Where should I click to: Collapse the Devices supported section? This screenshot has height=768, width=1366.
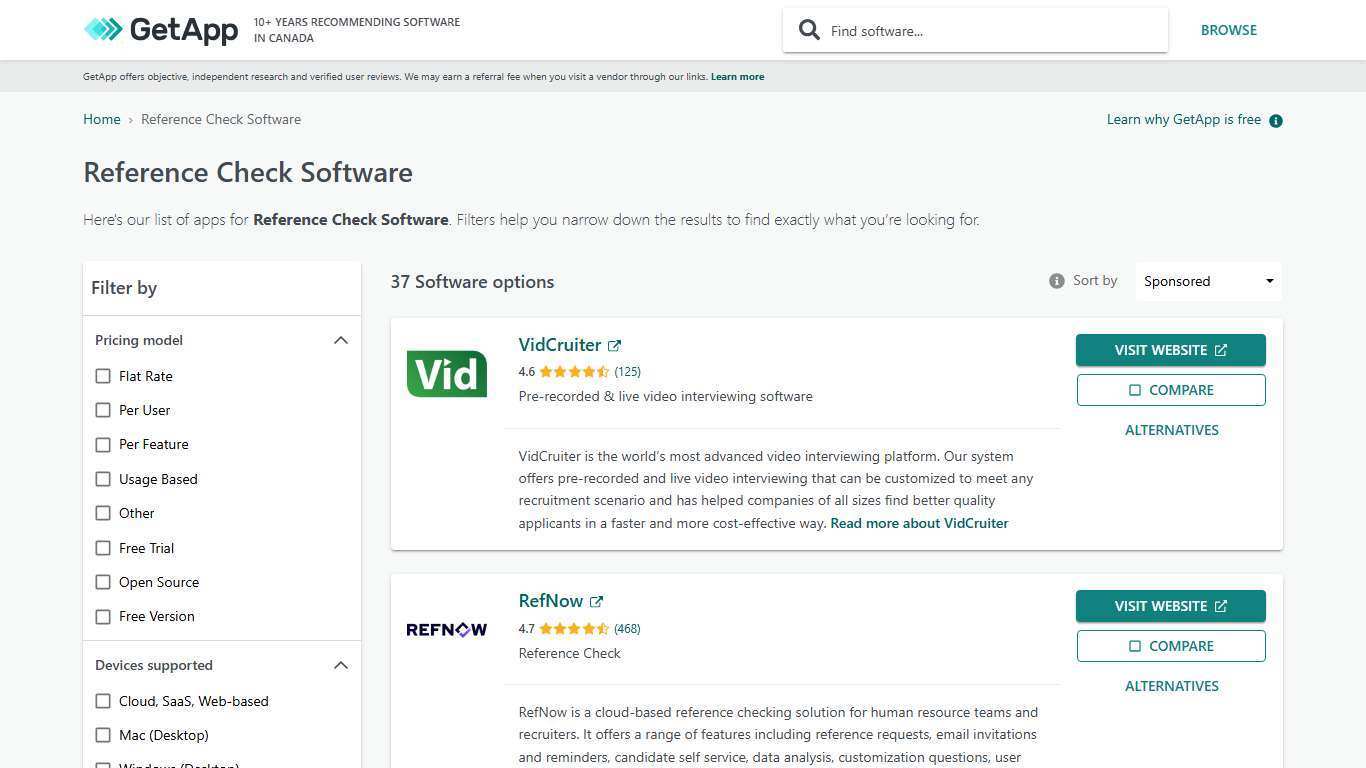[341, 665]
